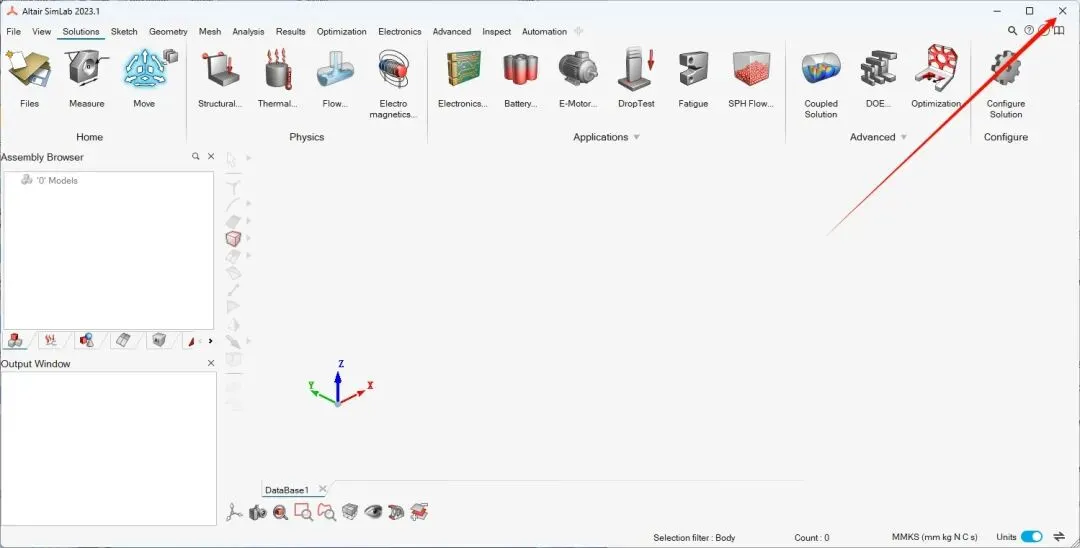Image resolution: width=1080 pixels, height=548 pixels.
Task: Open the documentation book icon
Action: (x=1059, y=31)
